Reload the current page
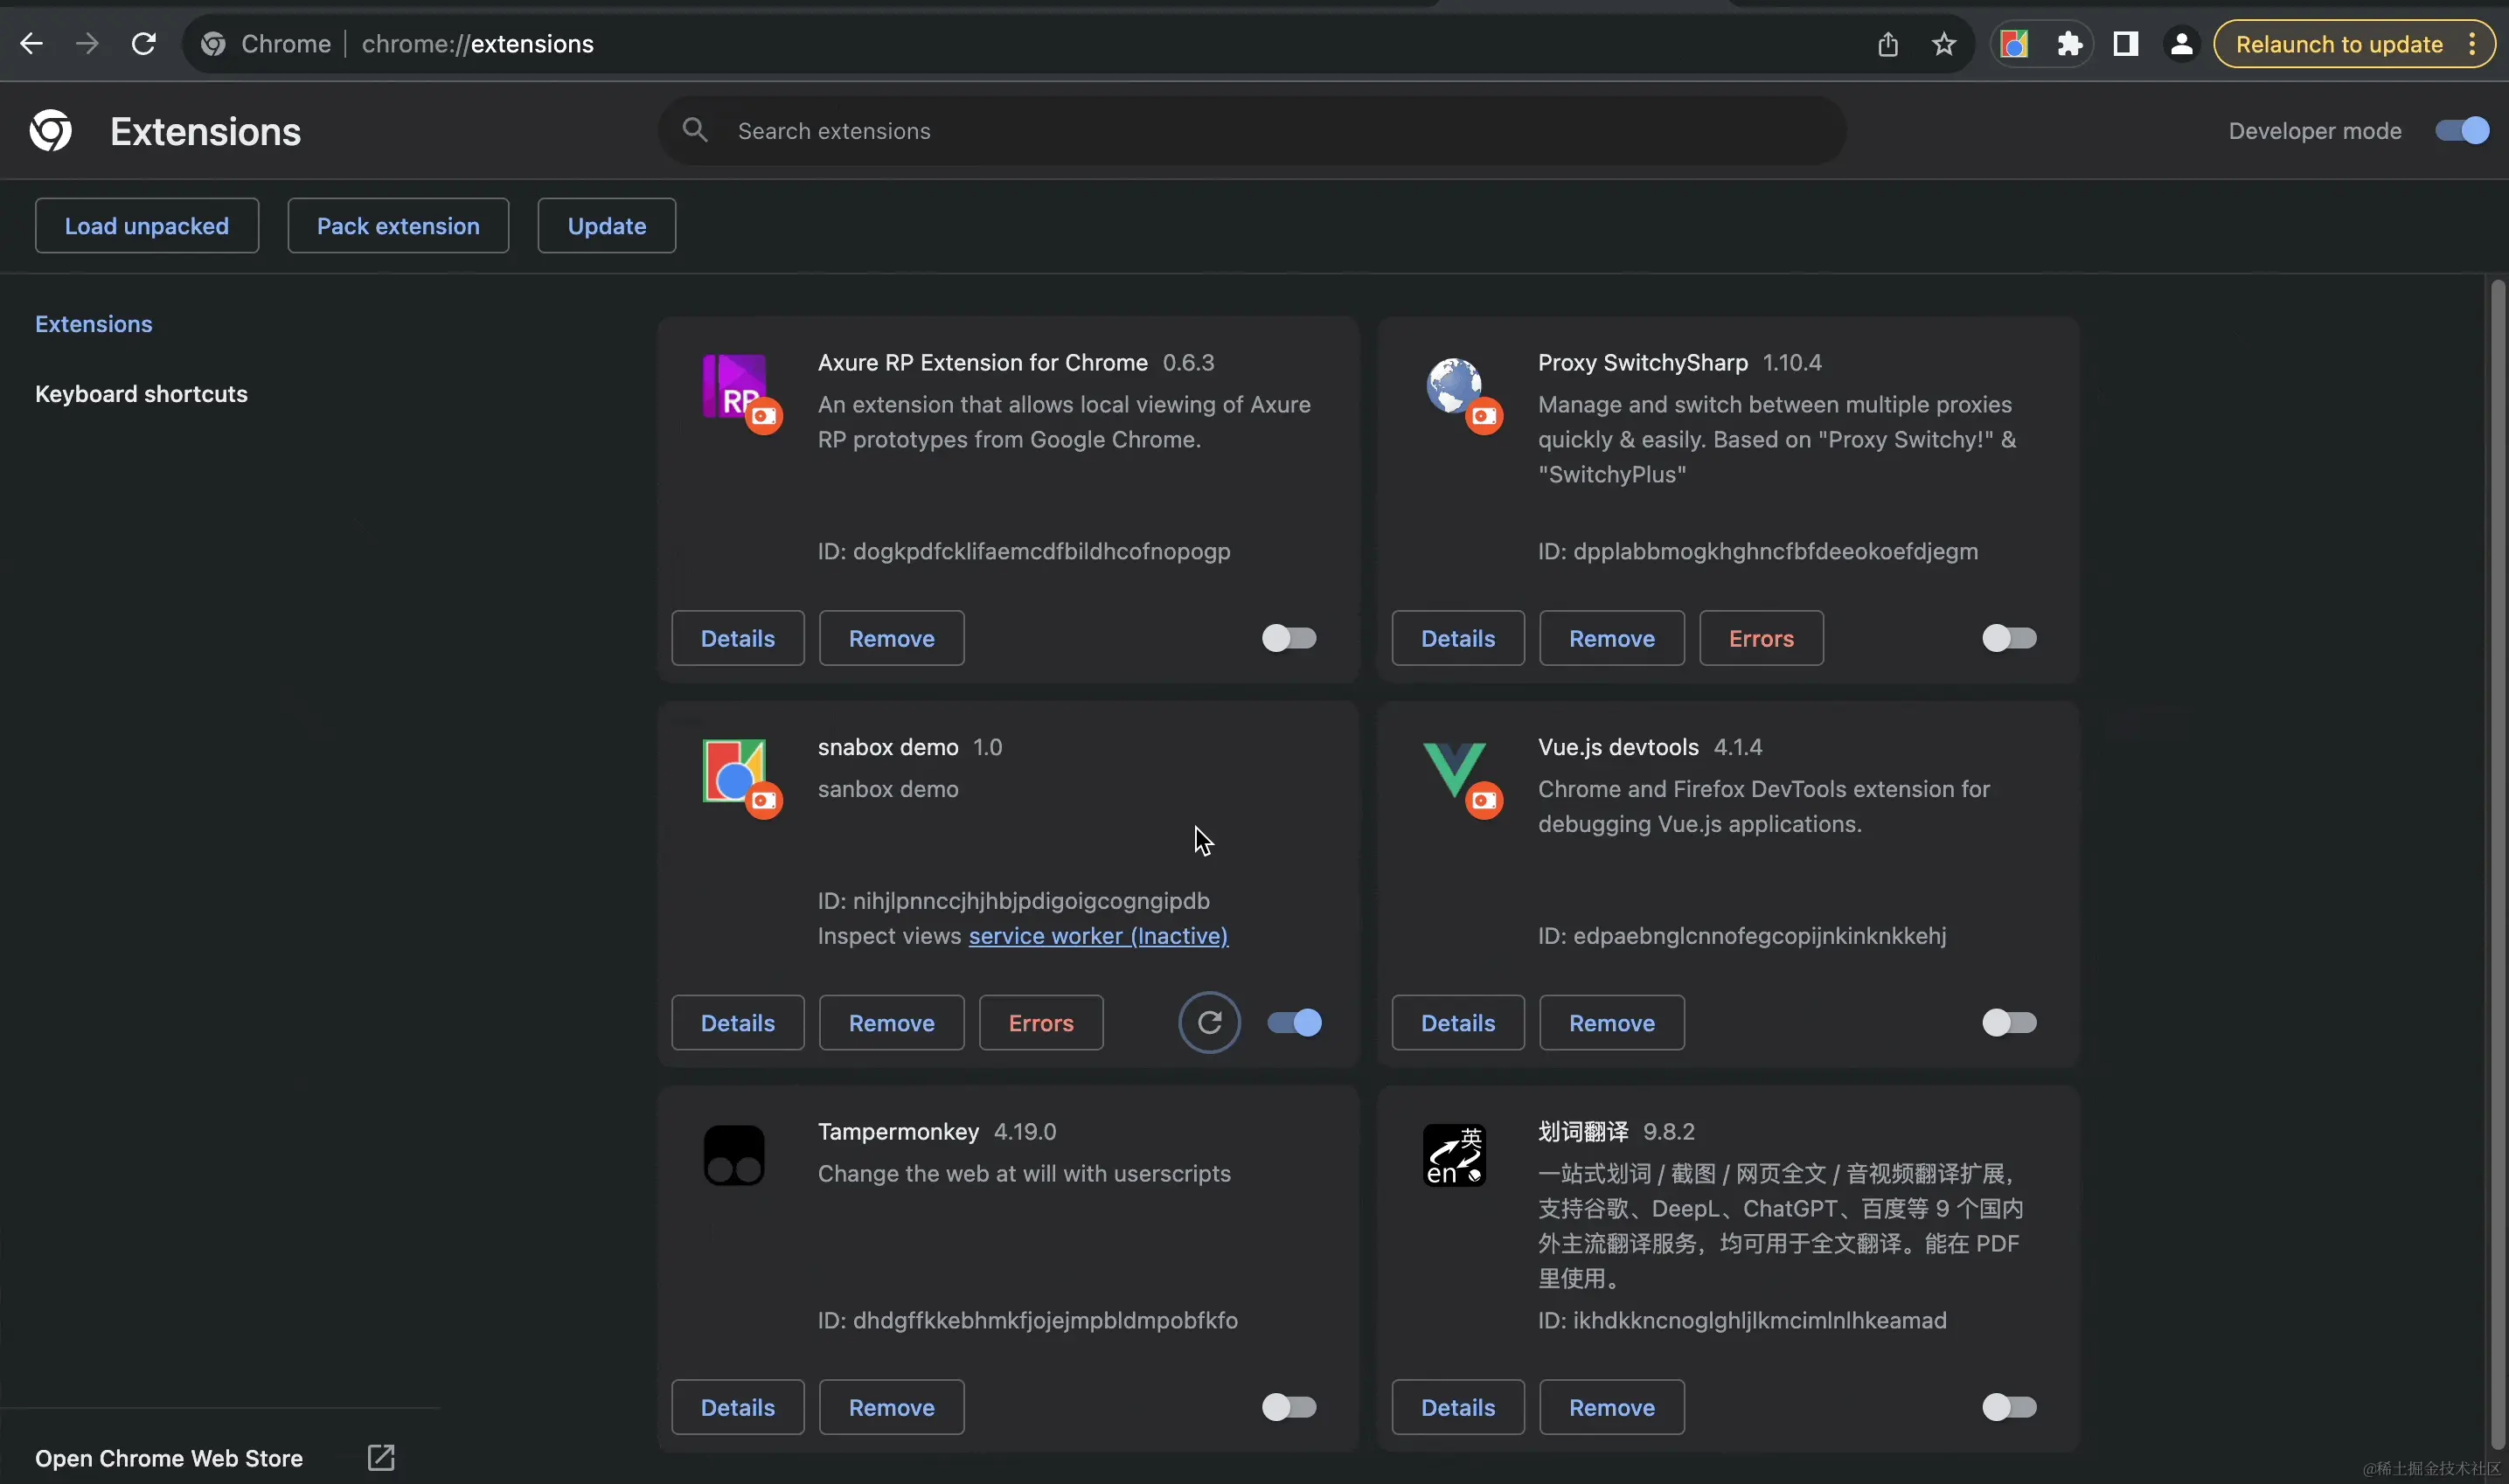This screenshot has width=2509, height=1484. [143, 43]
